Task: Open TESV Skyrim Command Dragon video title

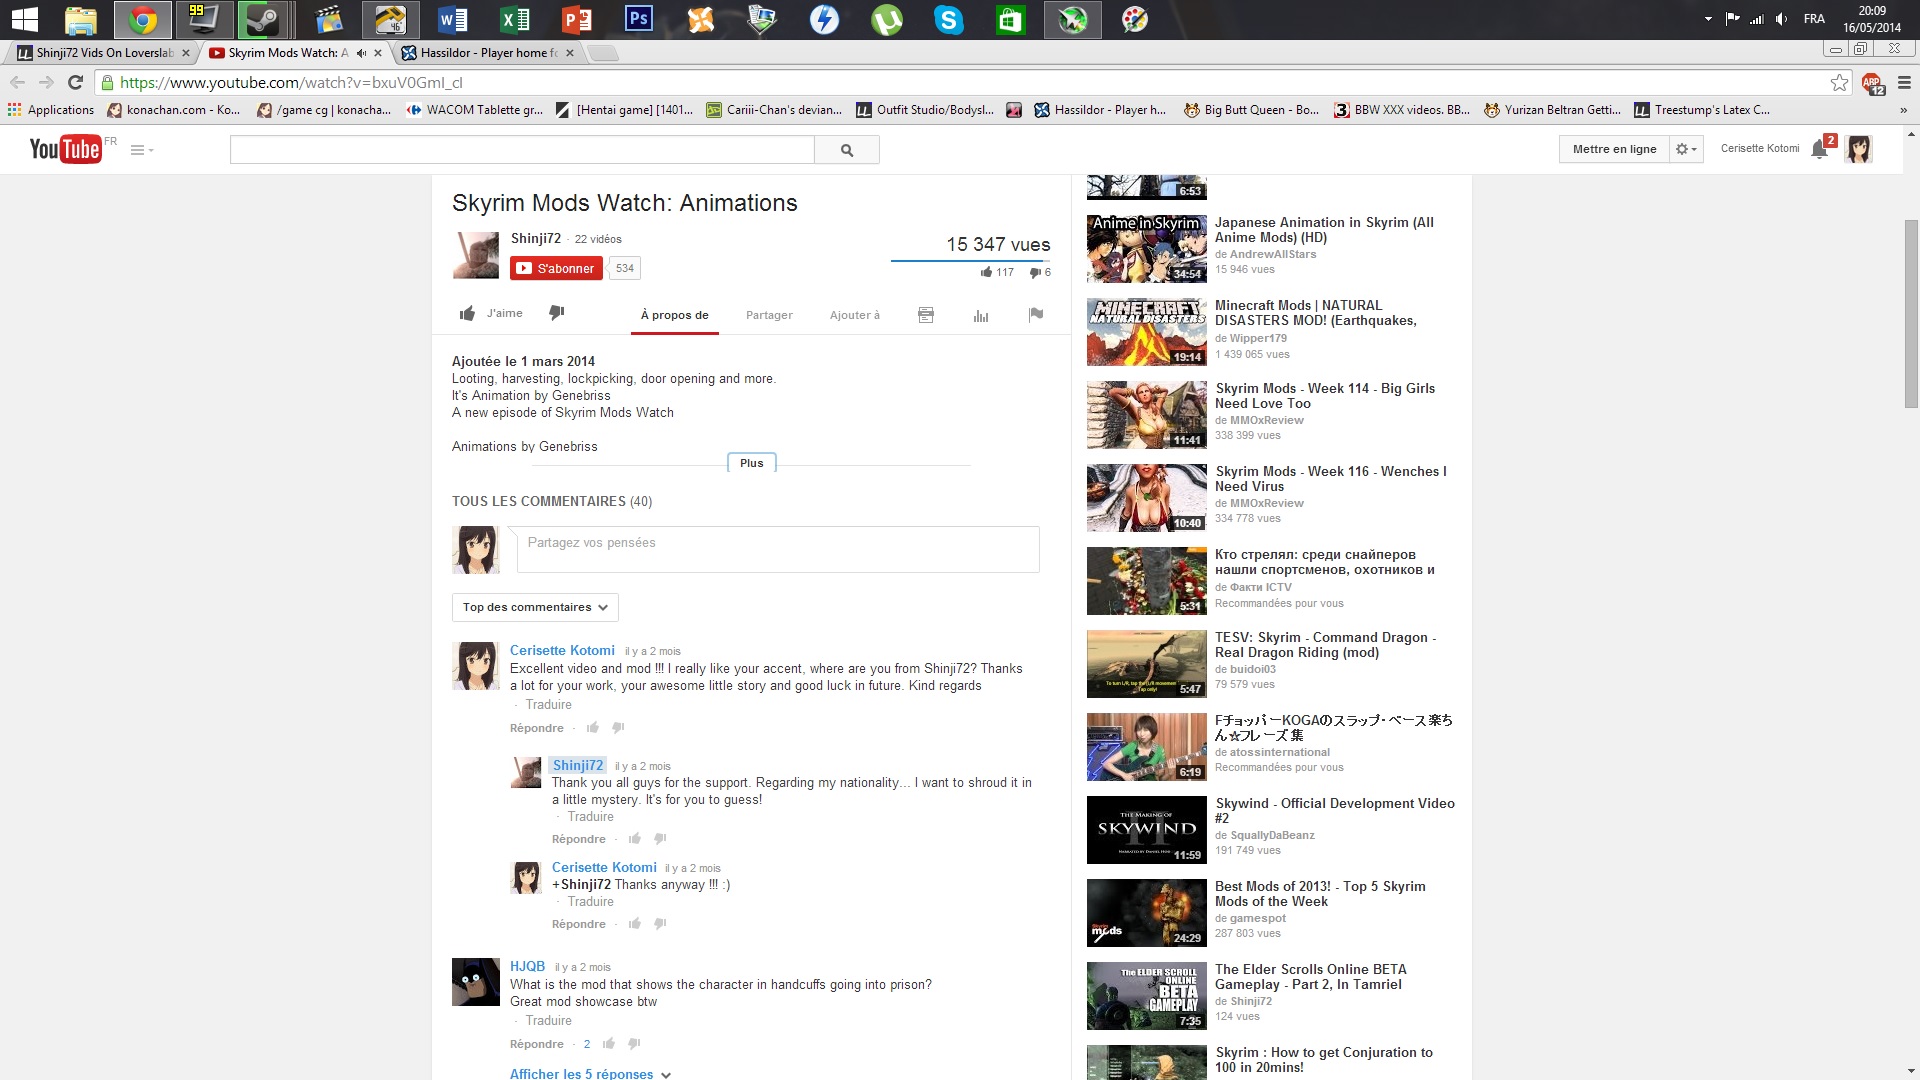Action: point(1326,645)
